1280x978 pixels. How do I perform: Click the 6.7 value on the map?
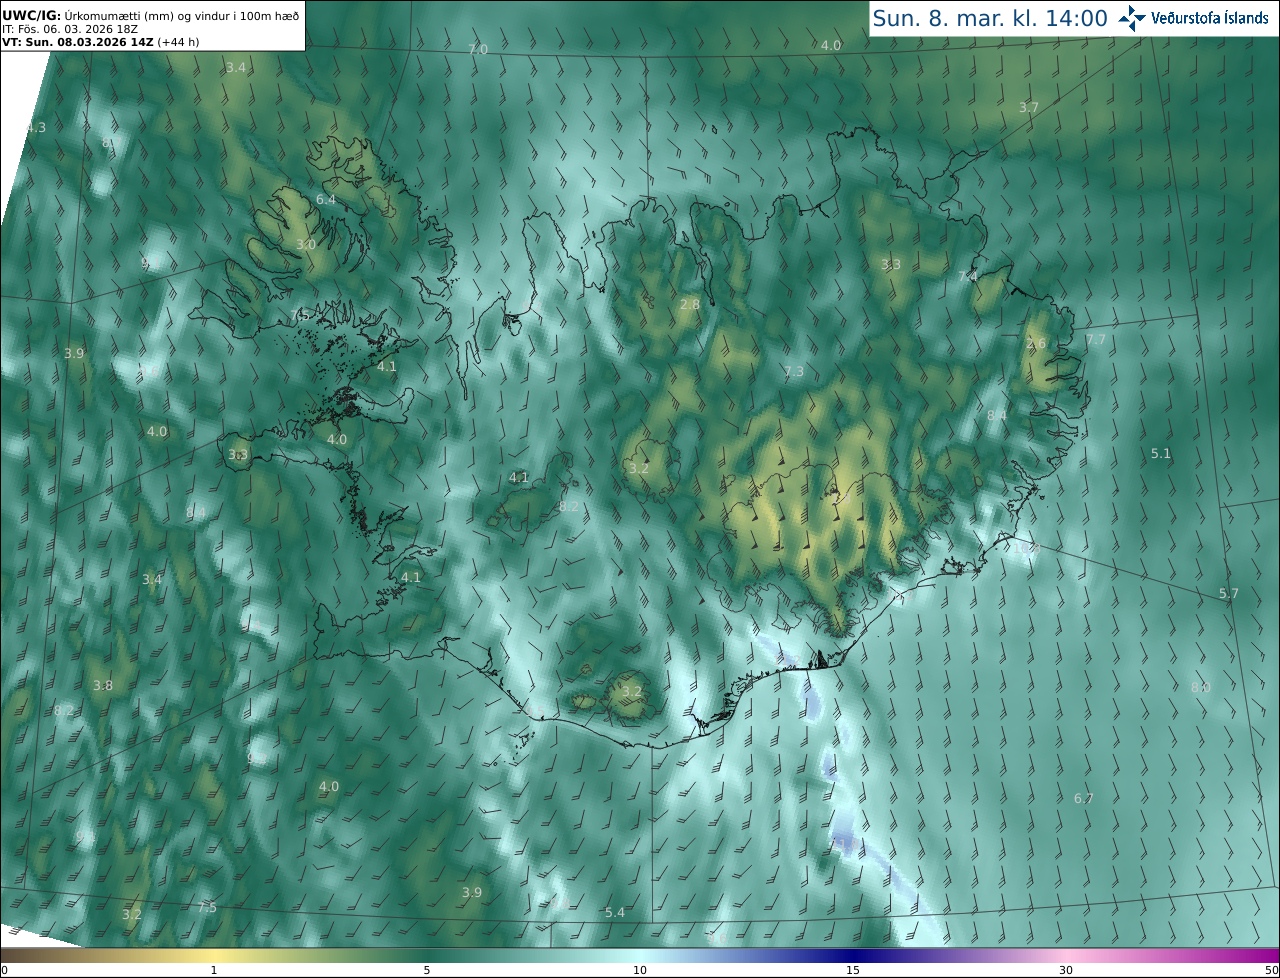click(x=1084, y=798)
